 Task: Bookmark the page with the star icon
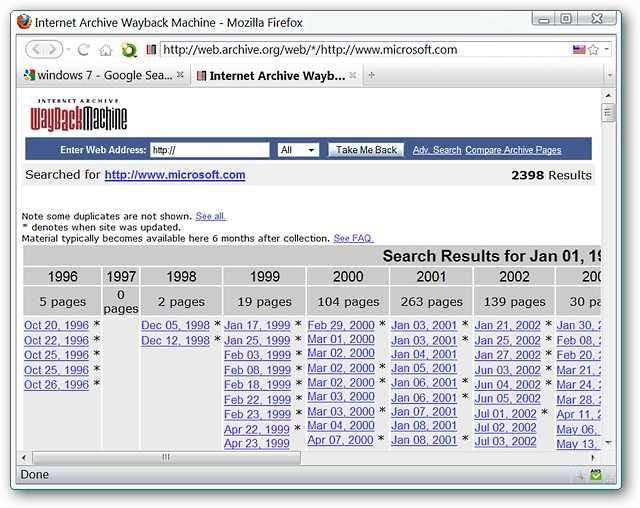[x=593, y=49]
